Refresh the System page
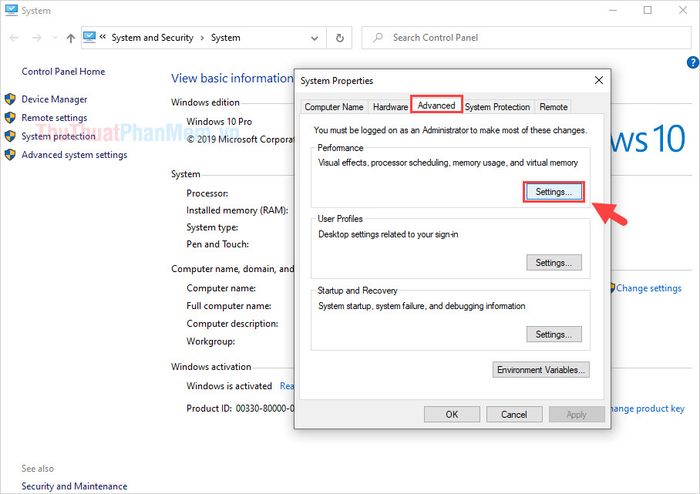The height and width of the screenshot is (494, 700). [x=340, y=38]
